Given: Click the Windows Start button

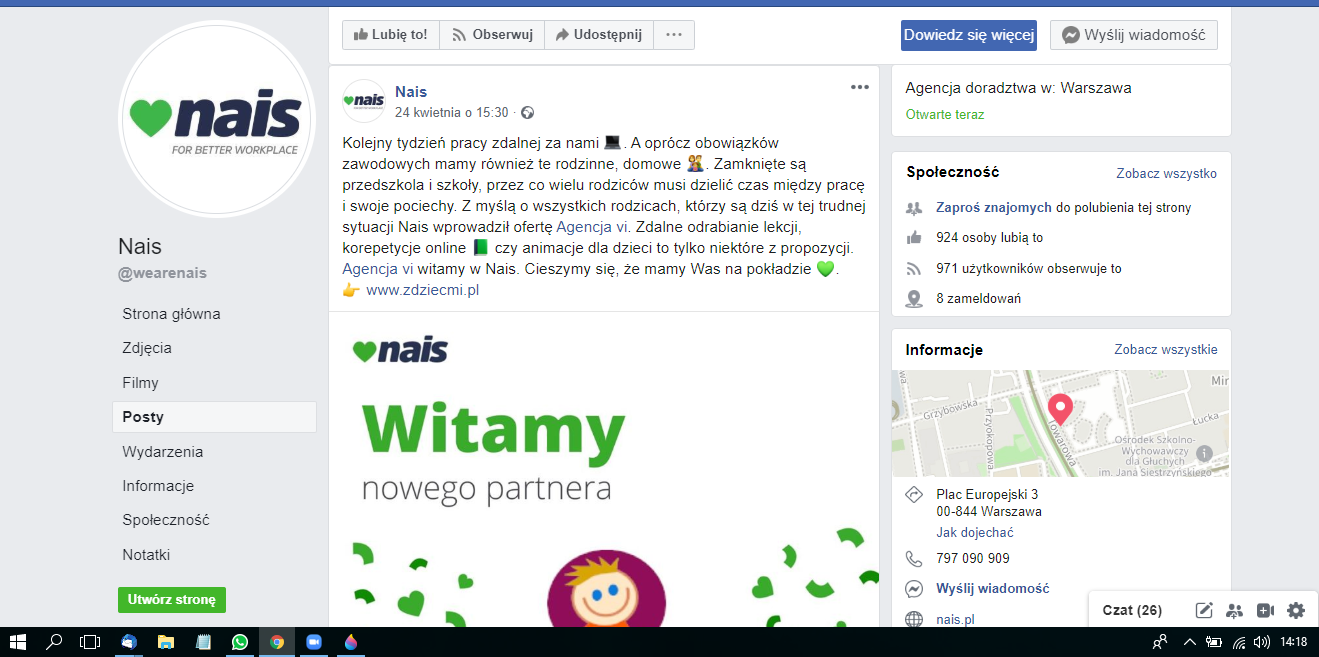Looking at the screenshot, I should [18, 642].
